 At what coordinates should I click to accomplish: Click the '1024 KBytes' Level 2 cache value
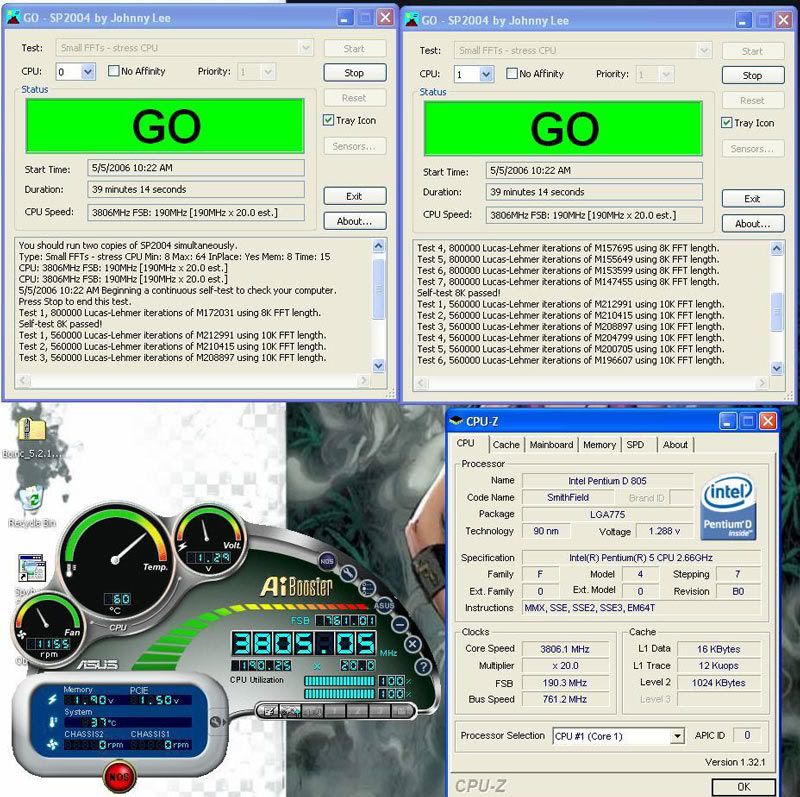718,683
